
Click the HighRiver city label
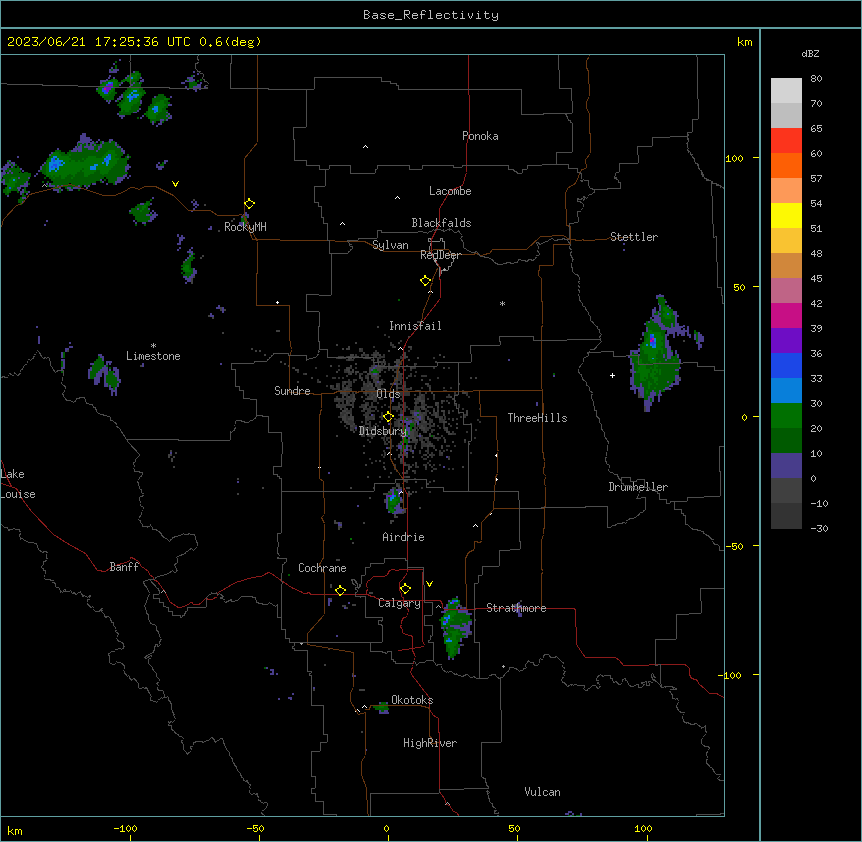(430, 743)
